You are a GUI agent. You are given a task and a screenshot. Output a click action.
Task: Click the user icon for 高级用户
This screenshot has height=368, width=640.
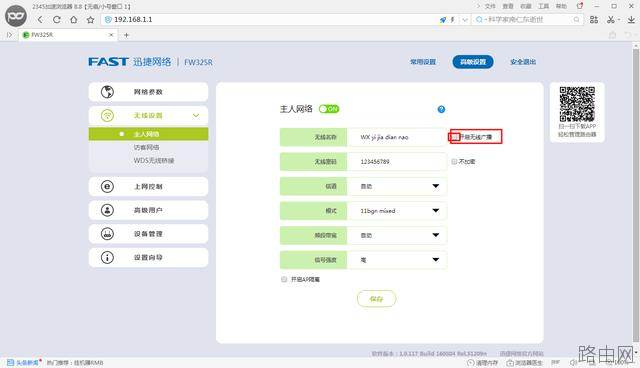tap(107, 210)
